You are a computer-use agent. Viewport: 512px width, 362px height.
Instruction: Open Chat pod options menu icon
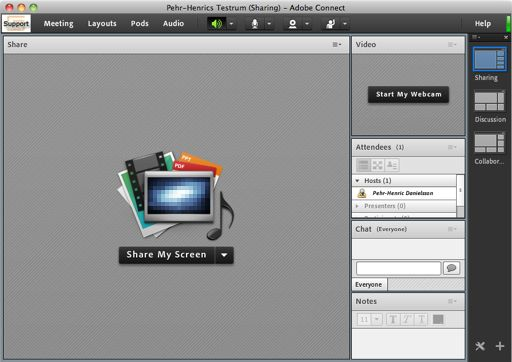coord(452,229)
